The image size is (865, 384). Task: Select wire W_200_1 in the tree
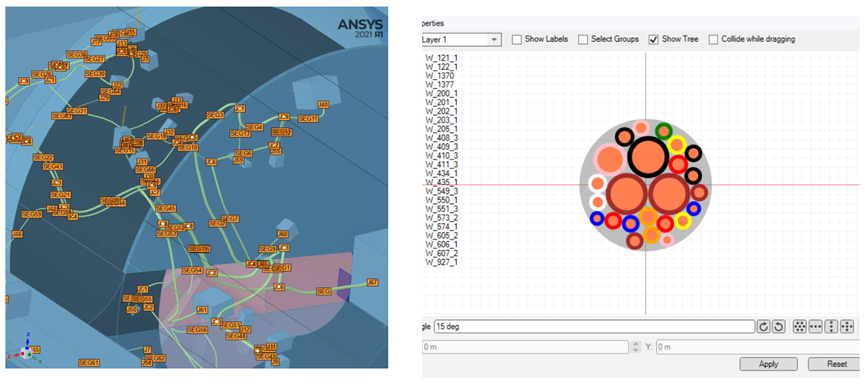pyautogui.click(x=441, y=93)
